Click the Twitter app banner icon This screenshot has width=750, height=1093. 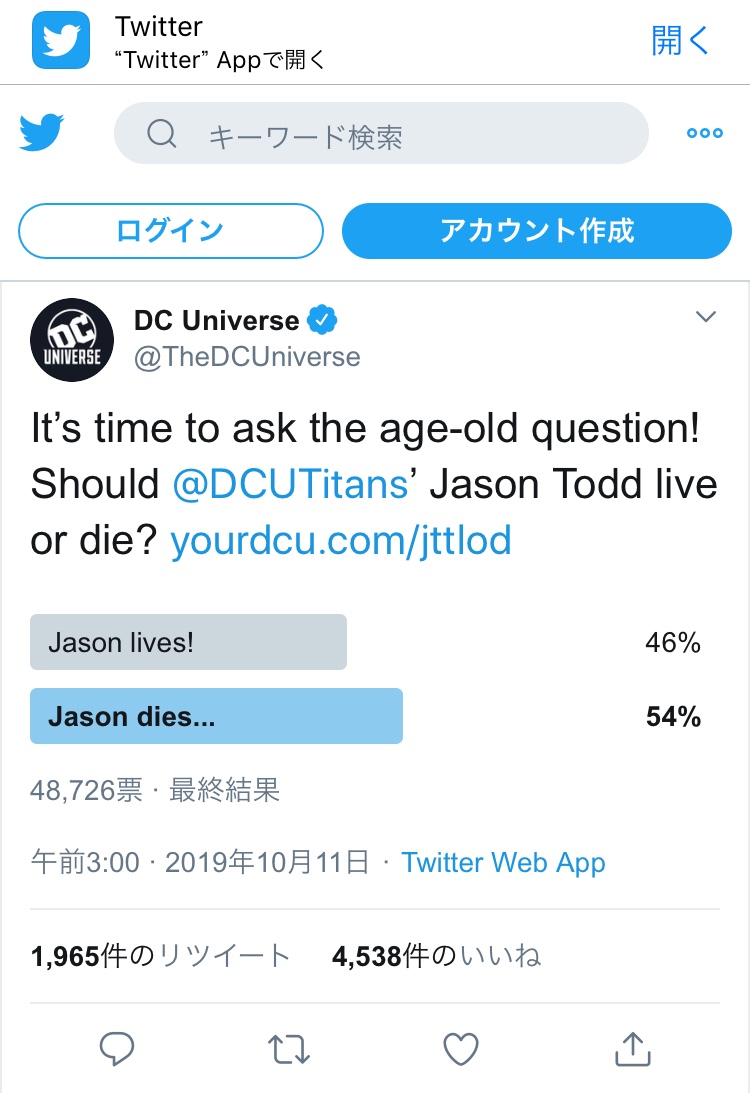click(x=61, y=41)
